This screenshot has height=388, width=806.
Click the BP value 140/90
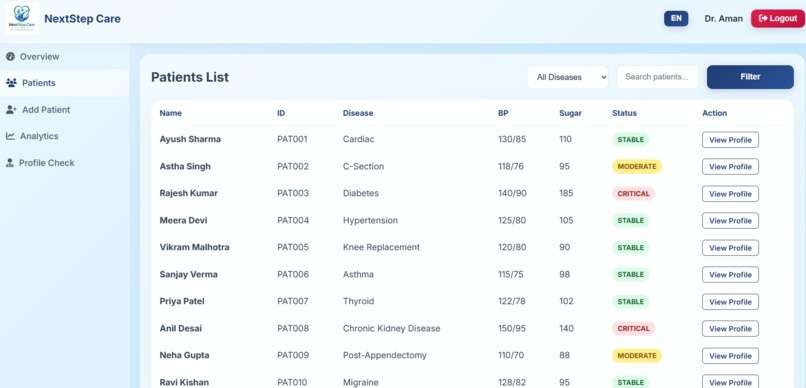tap(512, 193)
